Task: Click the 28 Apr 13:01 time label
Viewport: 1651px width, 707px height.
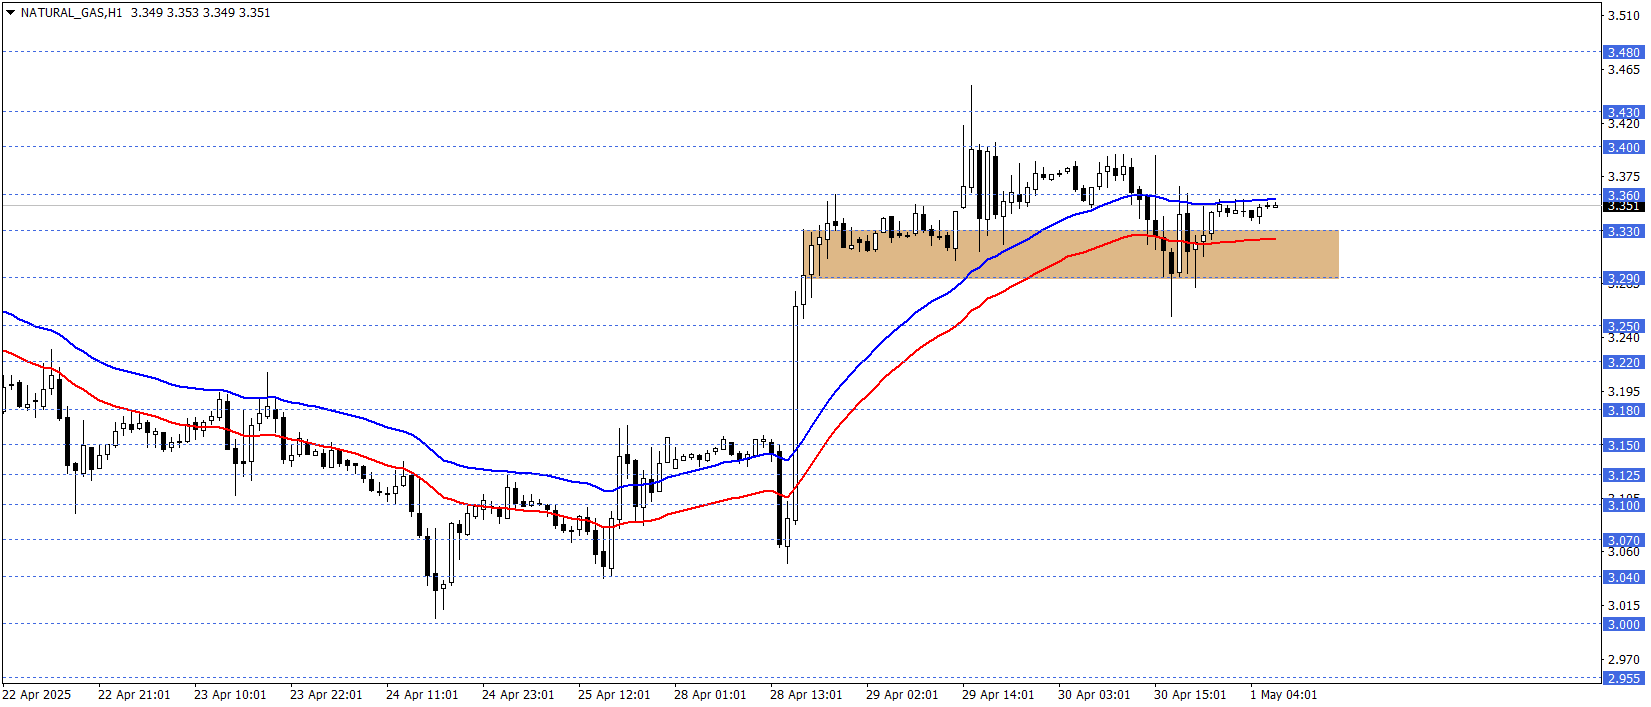Action: point(806,695)
